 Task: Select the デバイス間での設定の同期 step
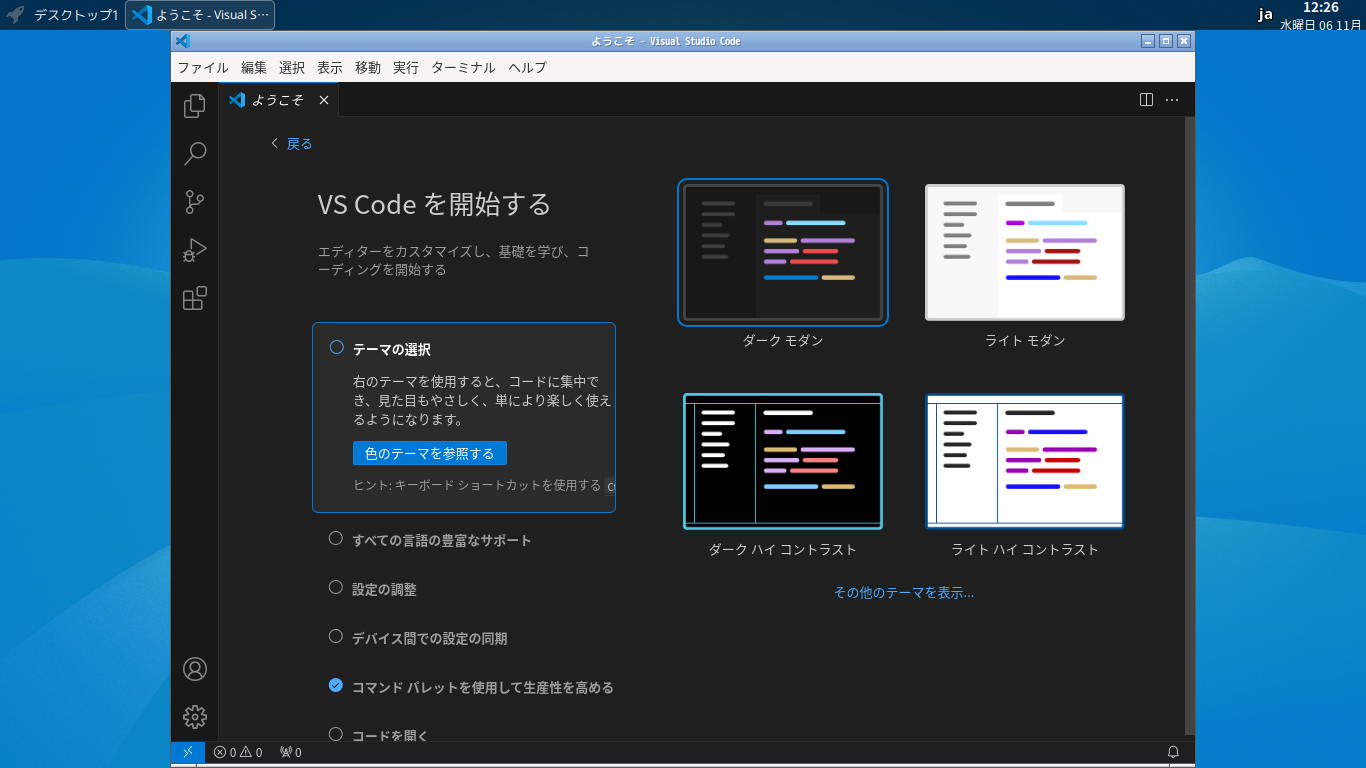[418, 638]
